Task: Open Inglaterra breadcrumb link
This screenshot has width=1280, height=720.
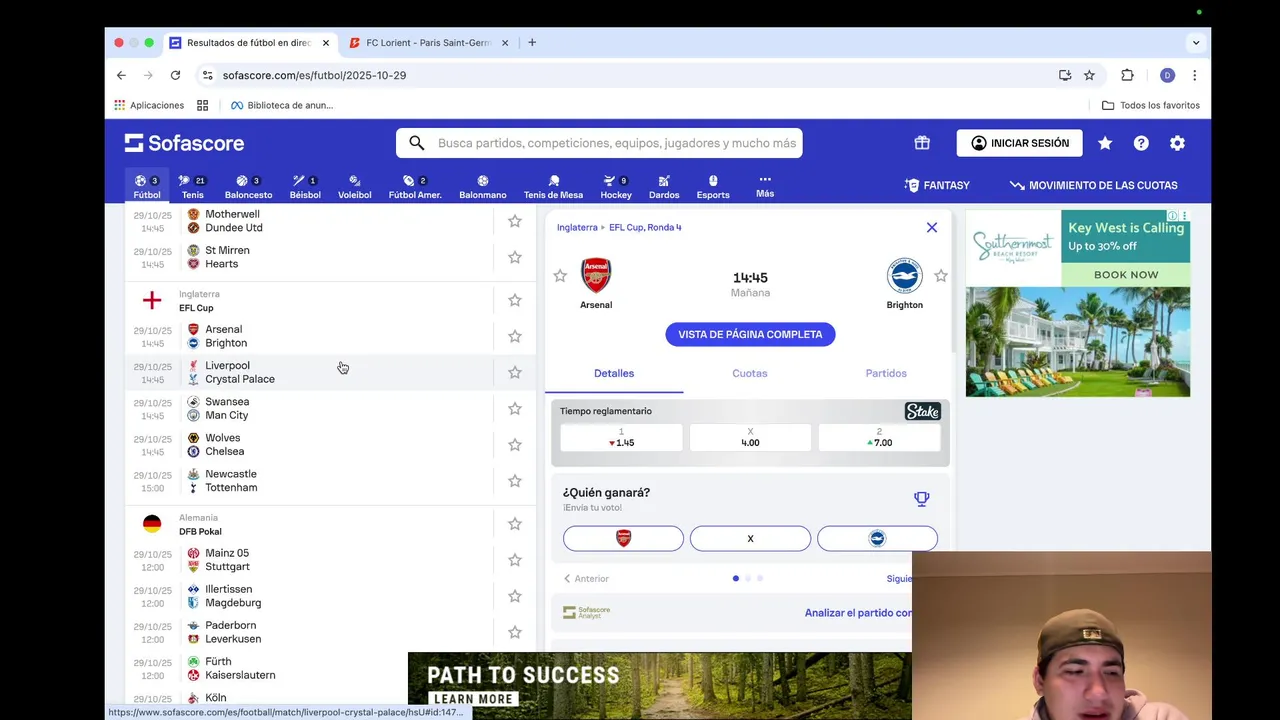Action: (577, 227)
